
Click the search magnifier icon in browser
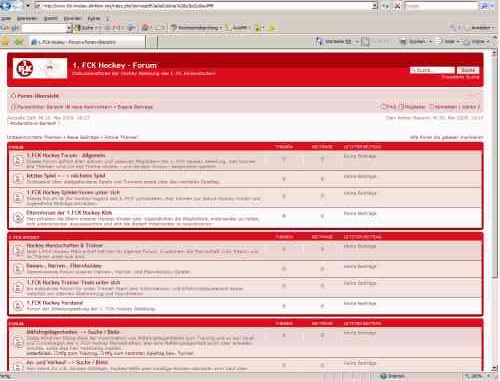484,6
